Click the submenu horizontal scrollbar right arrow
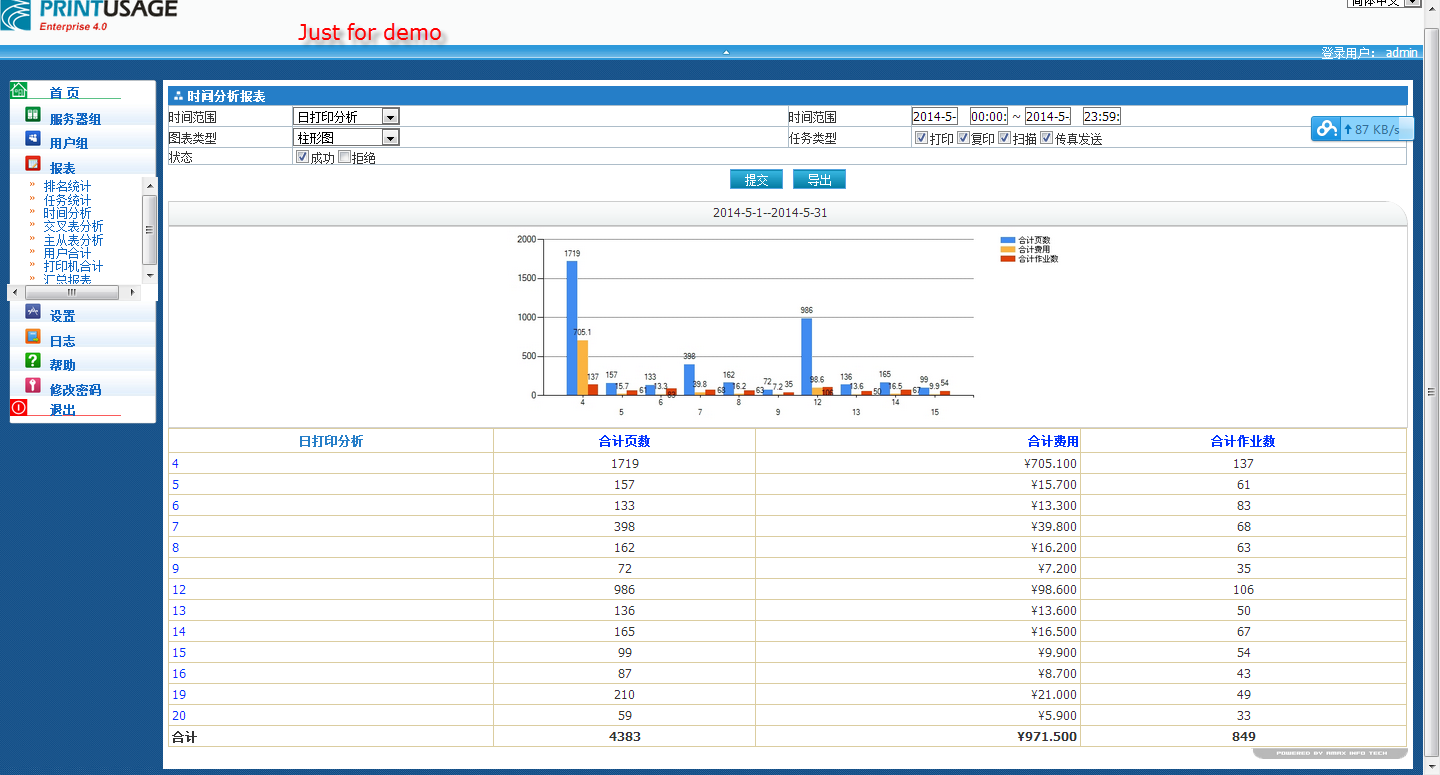The width and height of the screenshot is (1440, 775). [132, 293]
